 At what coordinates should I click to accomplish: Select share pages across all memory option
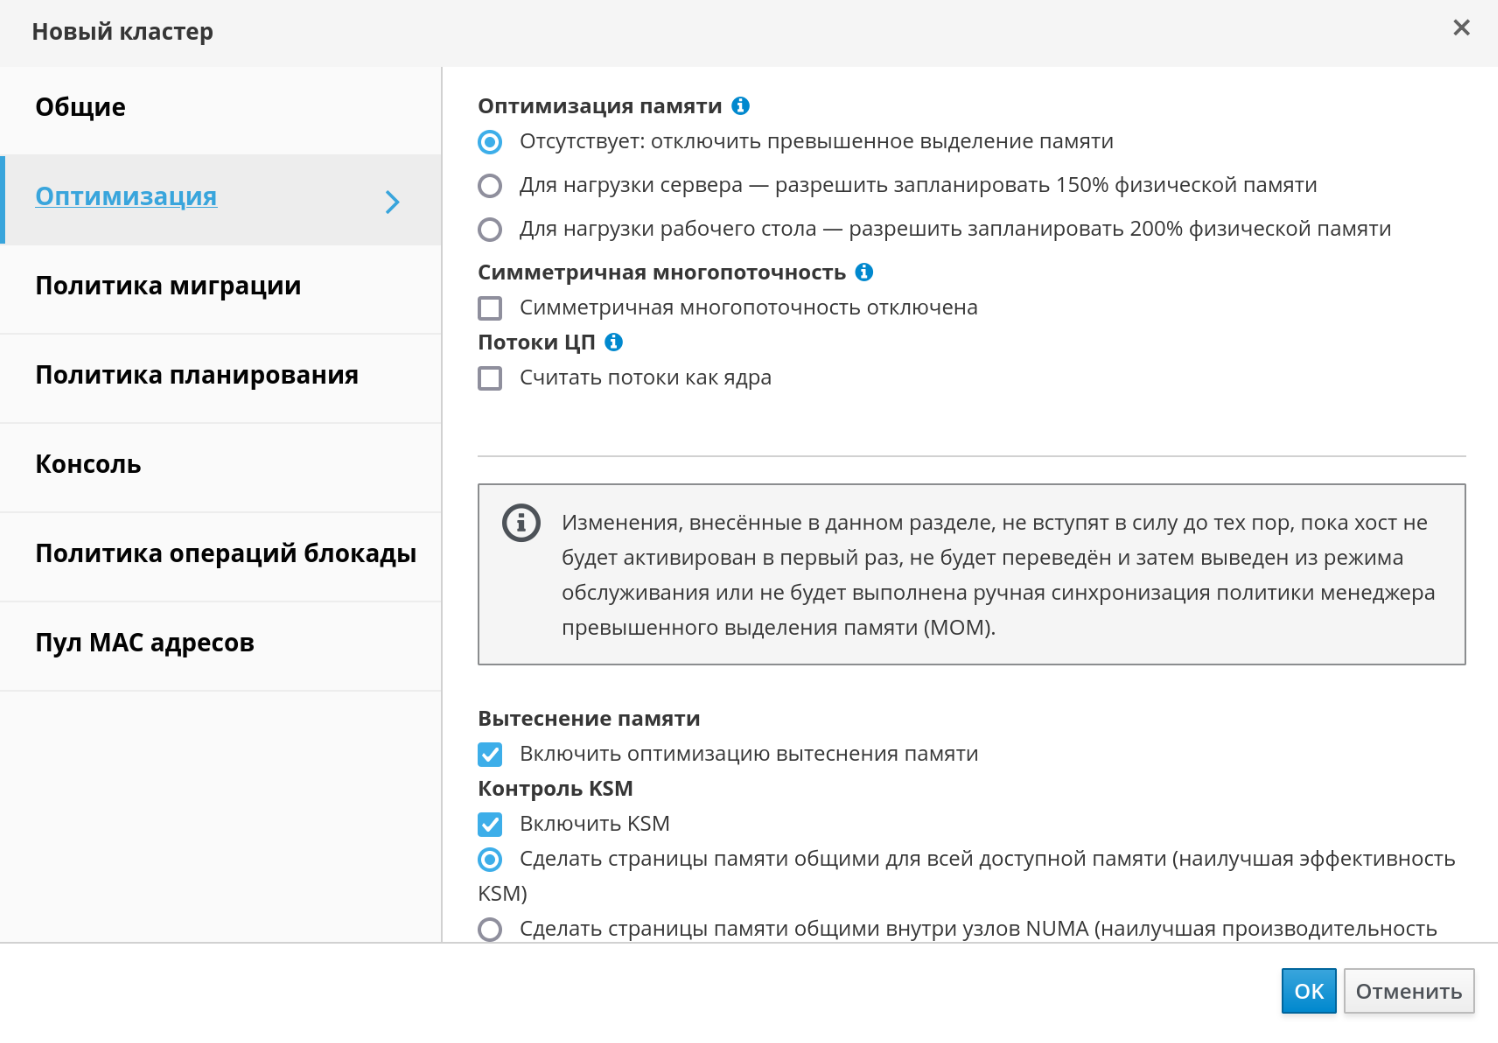coord(490,859)
